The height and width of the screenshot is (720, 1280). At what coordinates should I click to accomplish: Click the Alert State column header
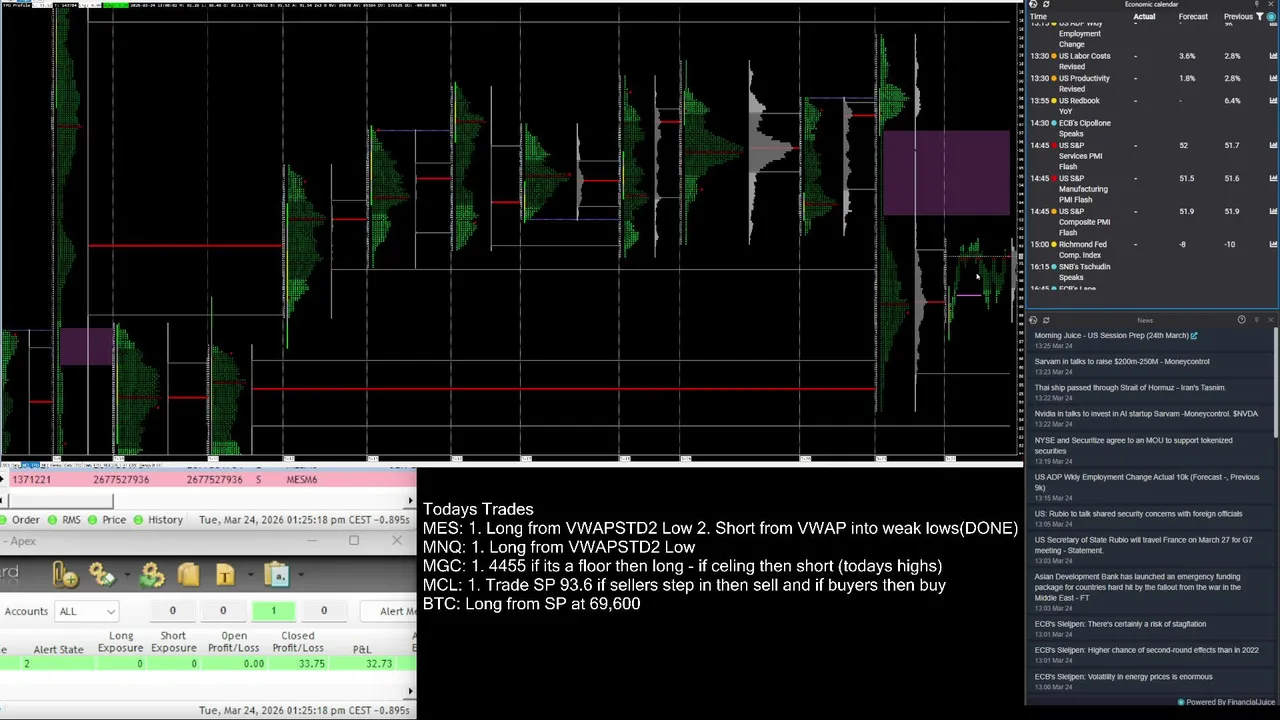point(58,649)
